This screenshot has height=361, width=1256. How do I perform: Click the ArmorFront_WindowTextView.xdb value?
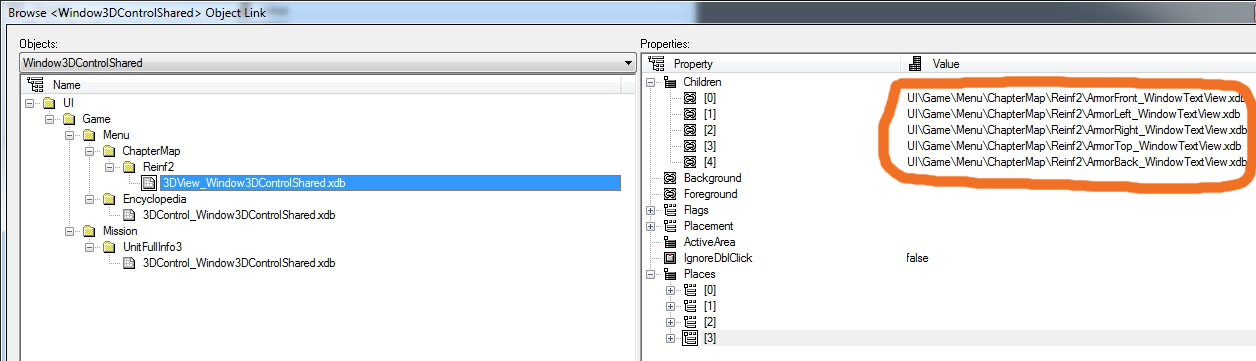[1076, 98]
